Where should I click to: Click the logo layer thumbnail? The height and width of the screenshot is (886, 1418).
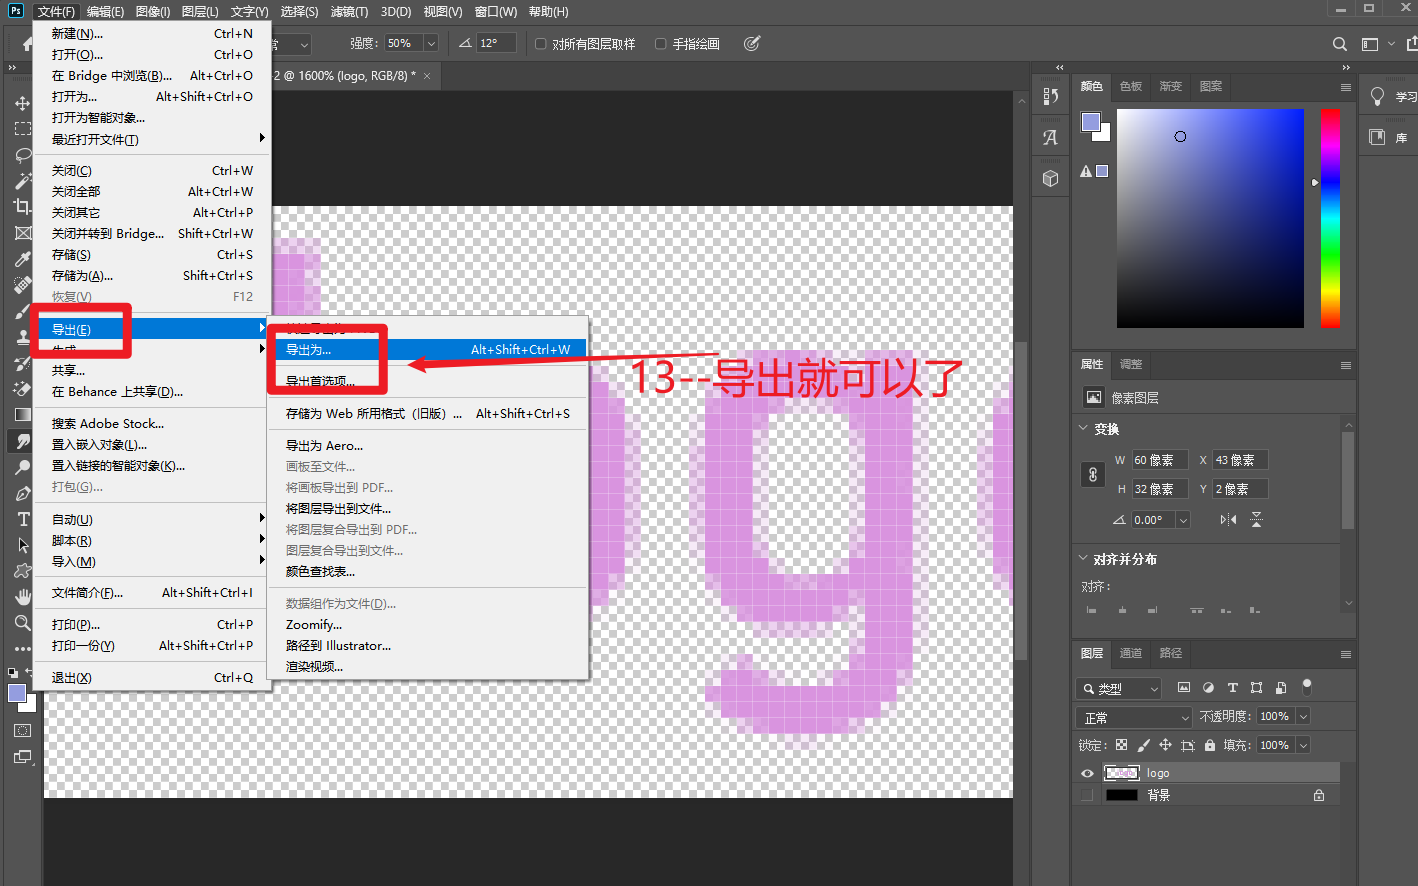click(1122, 773)
